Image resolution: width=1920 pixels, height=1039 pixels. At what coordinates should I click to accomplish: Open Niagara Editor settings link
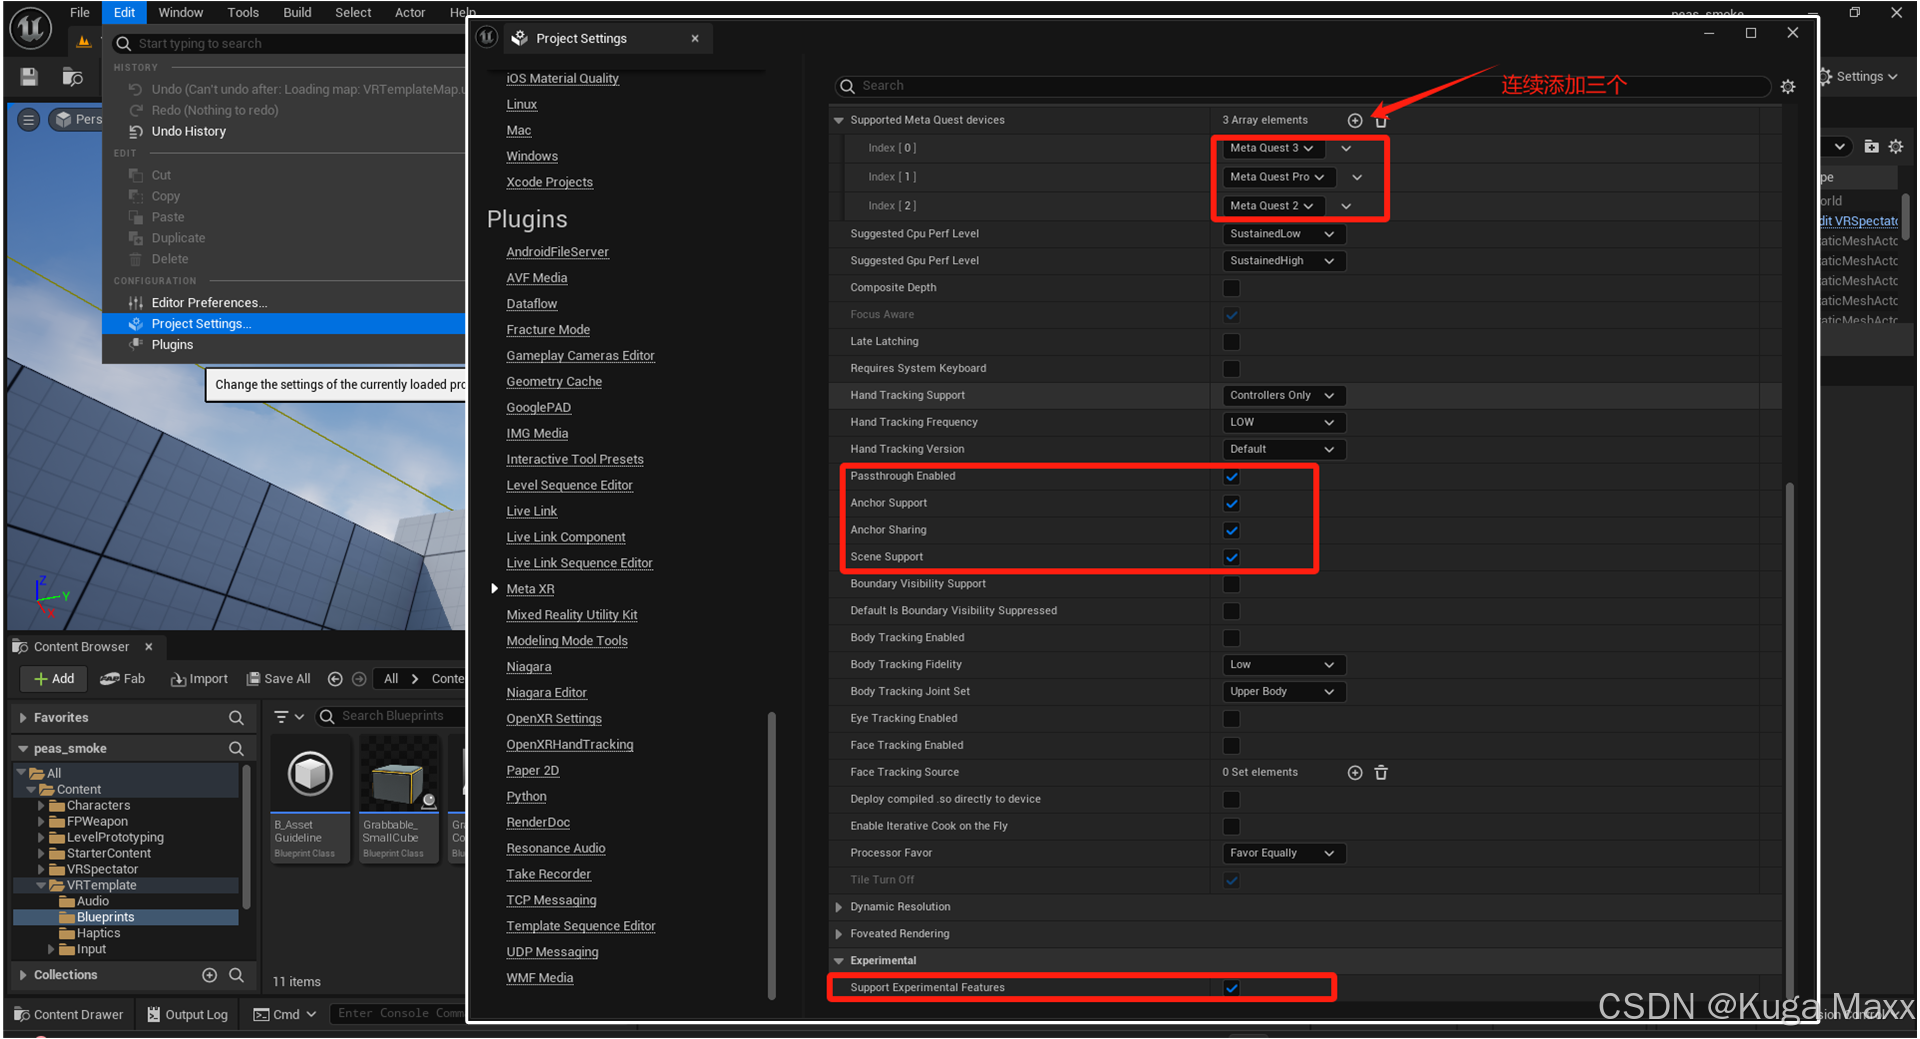click(x=546, y=693)
